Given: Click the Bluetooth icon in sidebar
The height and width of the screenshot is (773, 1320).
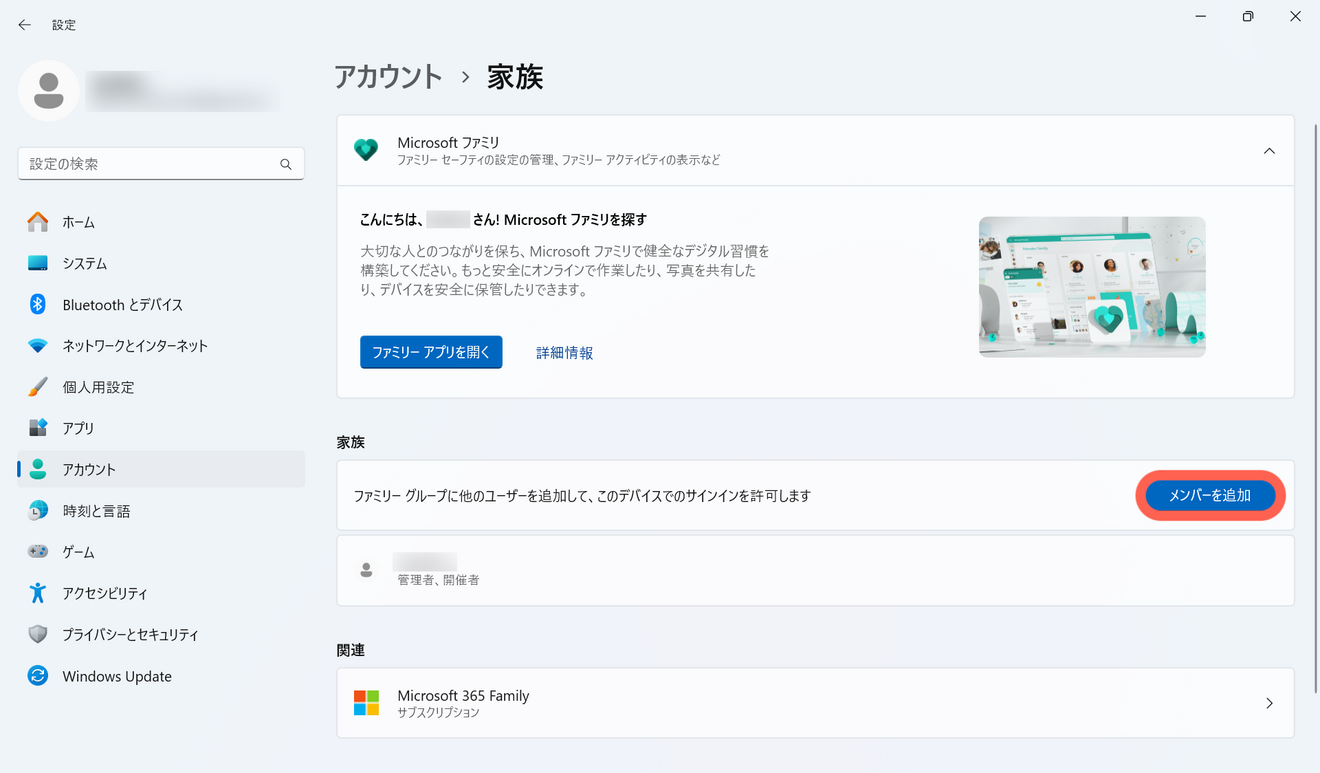Looking at the screenshot, I should [38, 304].
